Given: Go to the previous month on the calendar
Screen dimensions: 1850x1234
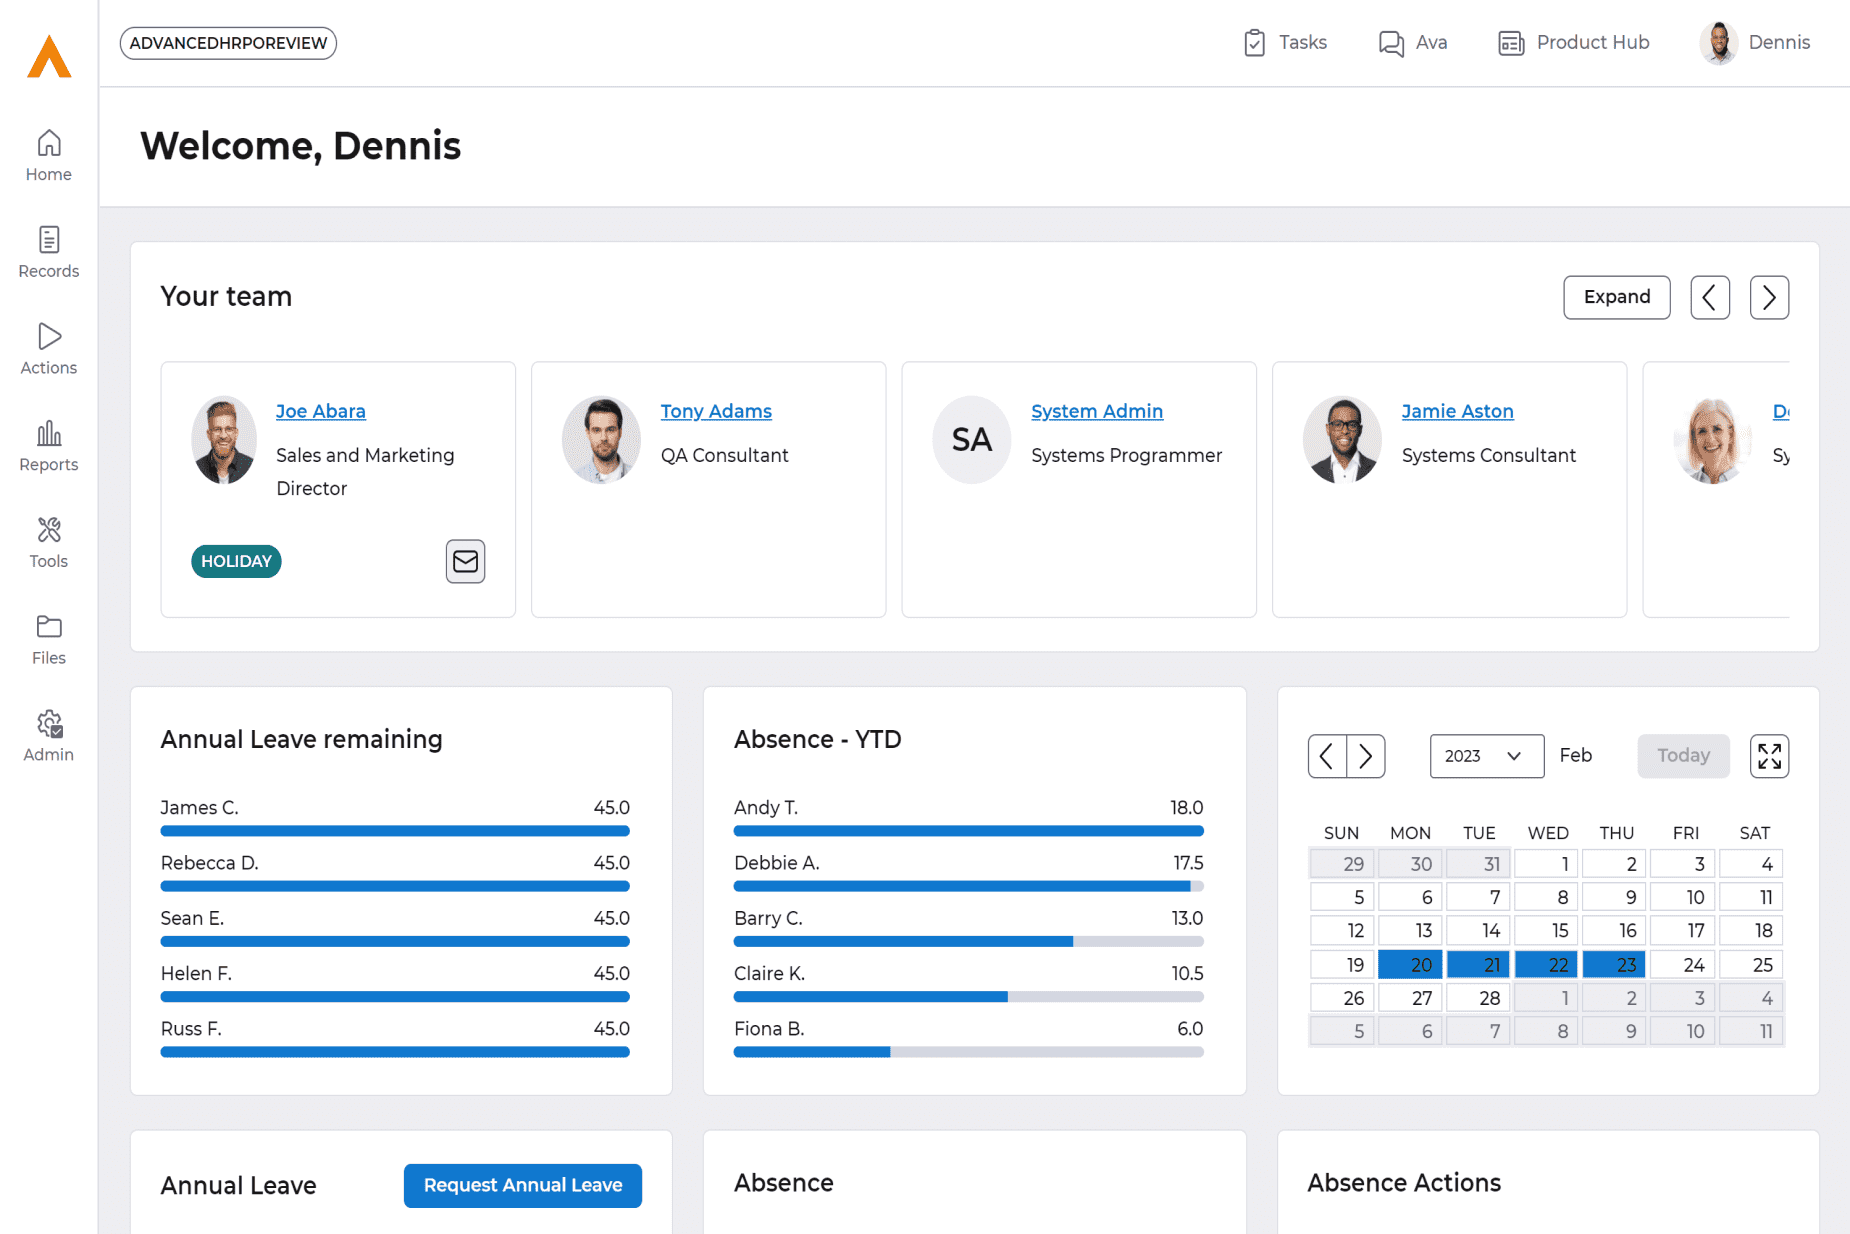Looking at the screenshot, I should pos(1327,756).
